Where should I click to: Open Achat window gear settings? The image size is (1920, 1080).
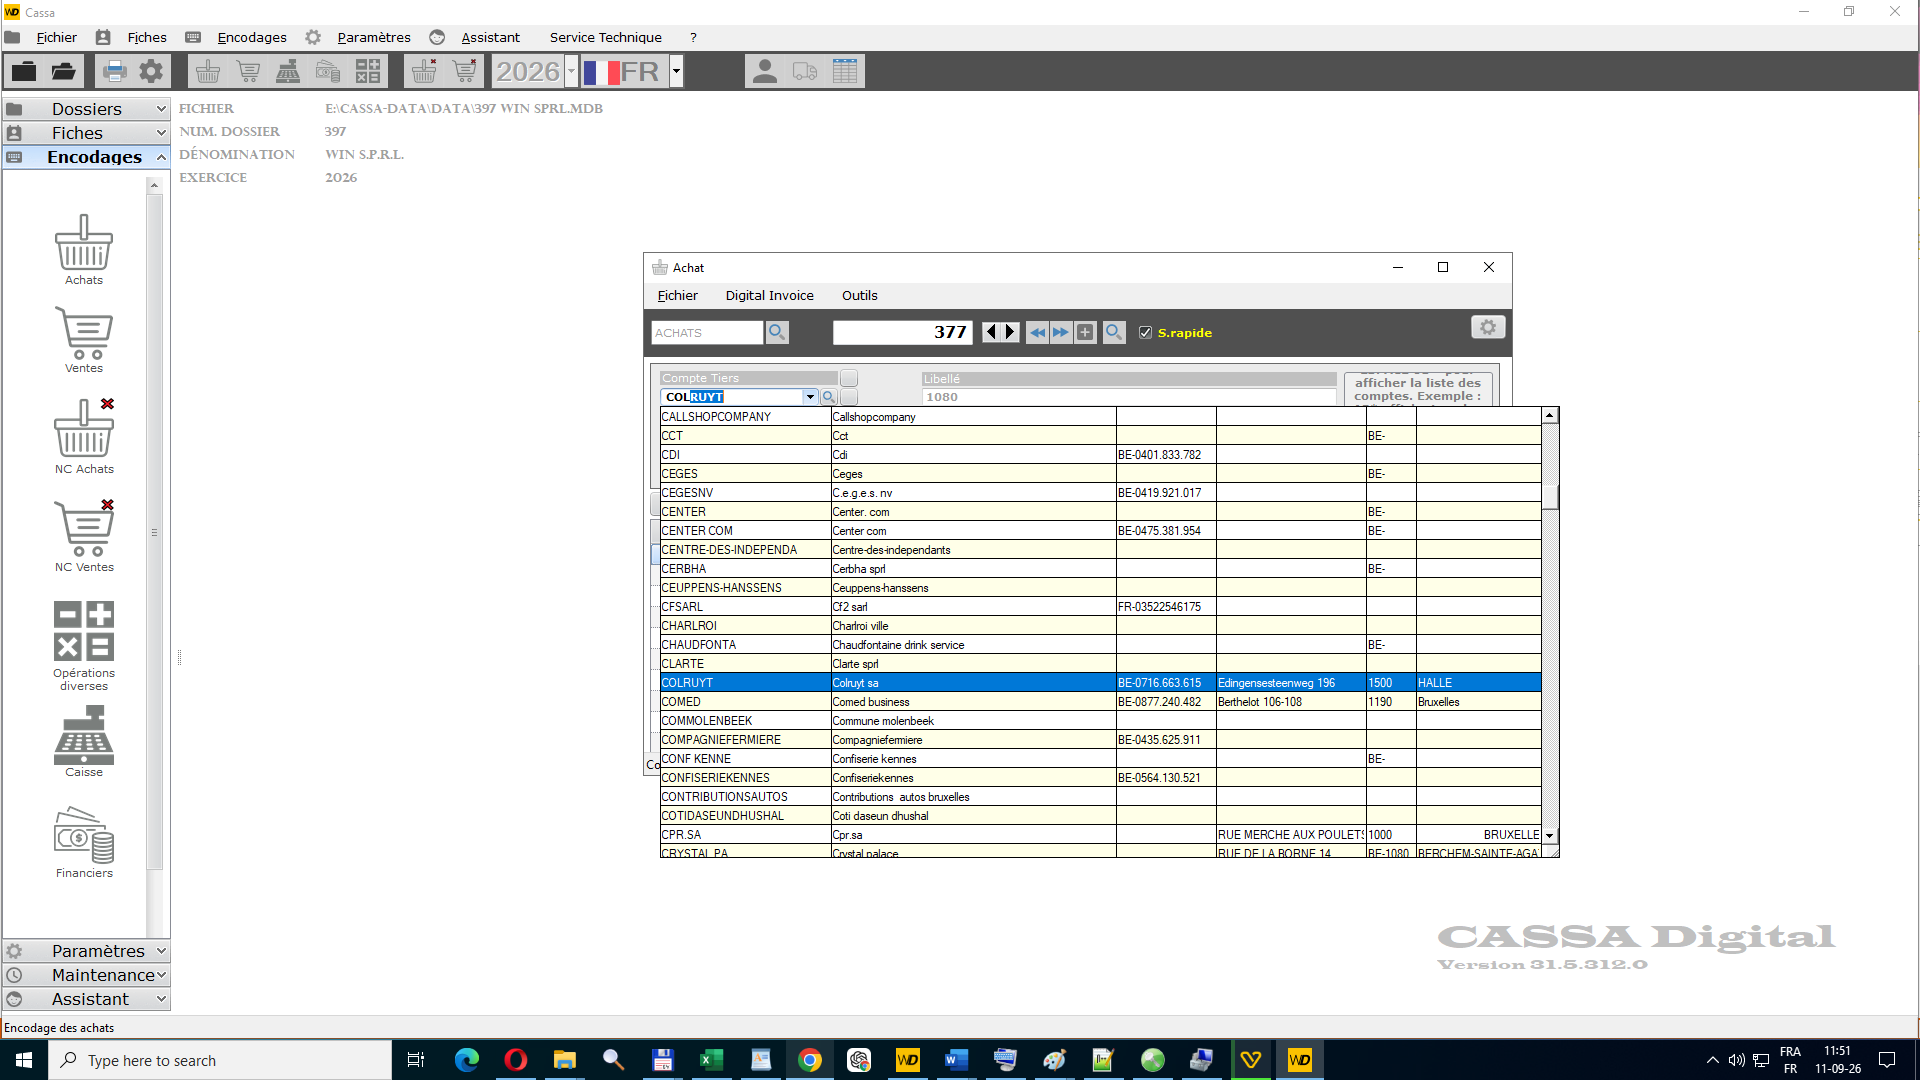[1488, 327]
